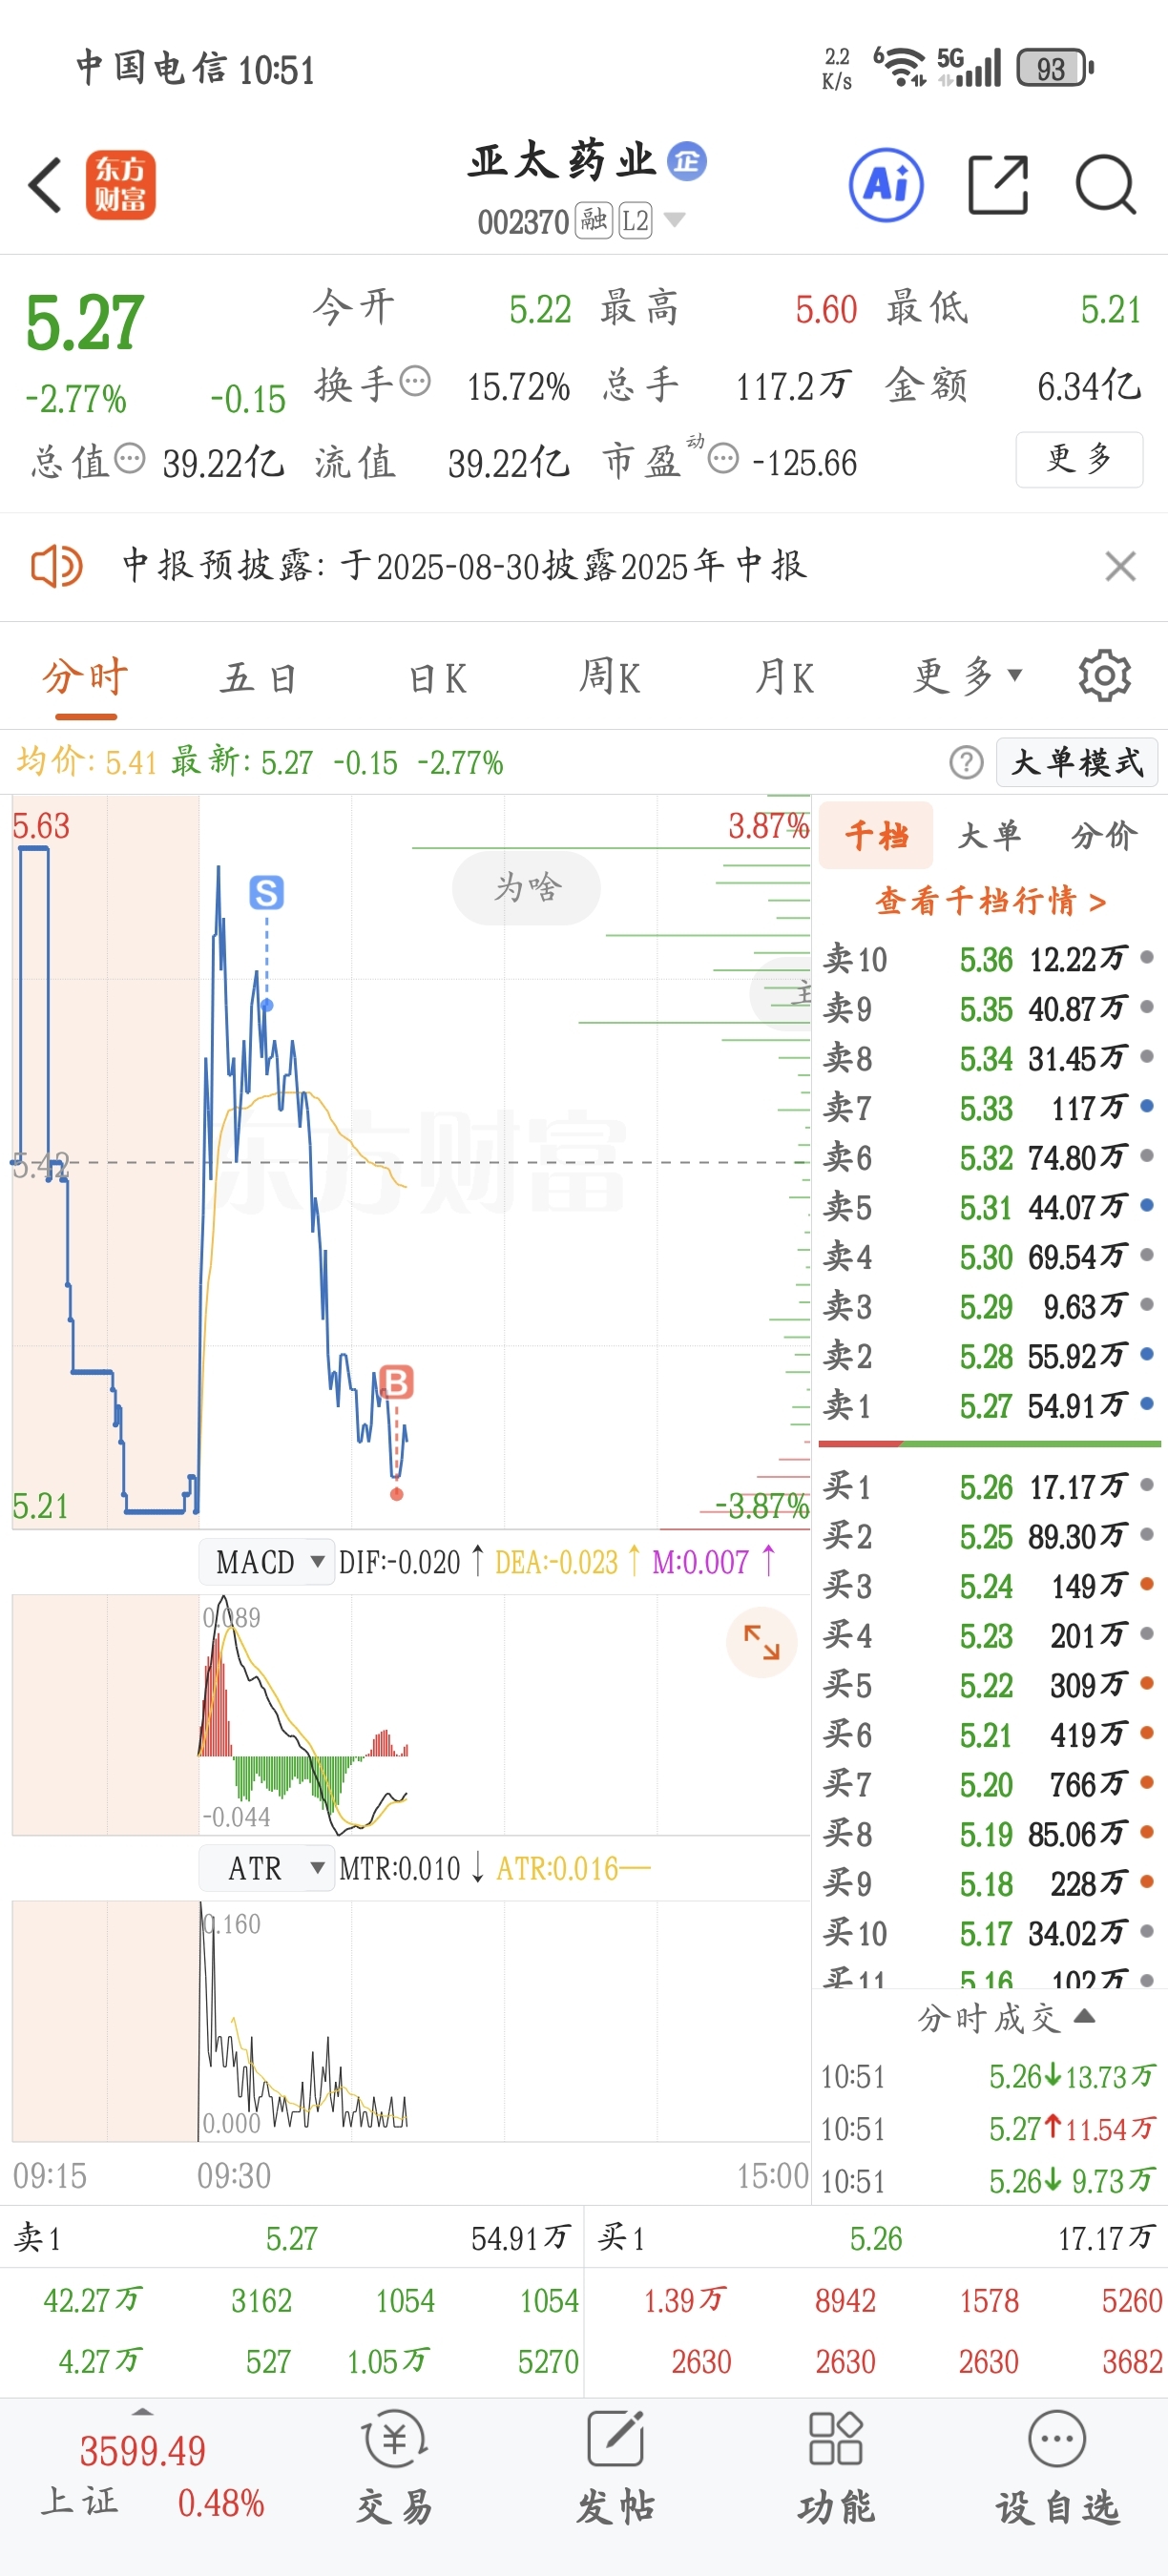Switch to 日K chart tab

(438, 678)
